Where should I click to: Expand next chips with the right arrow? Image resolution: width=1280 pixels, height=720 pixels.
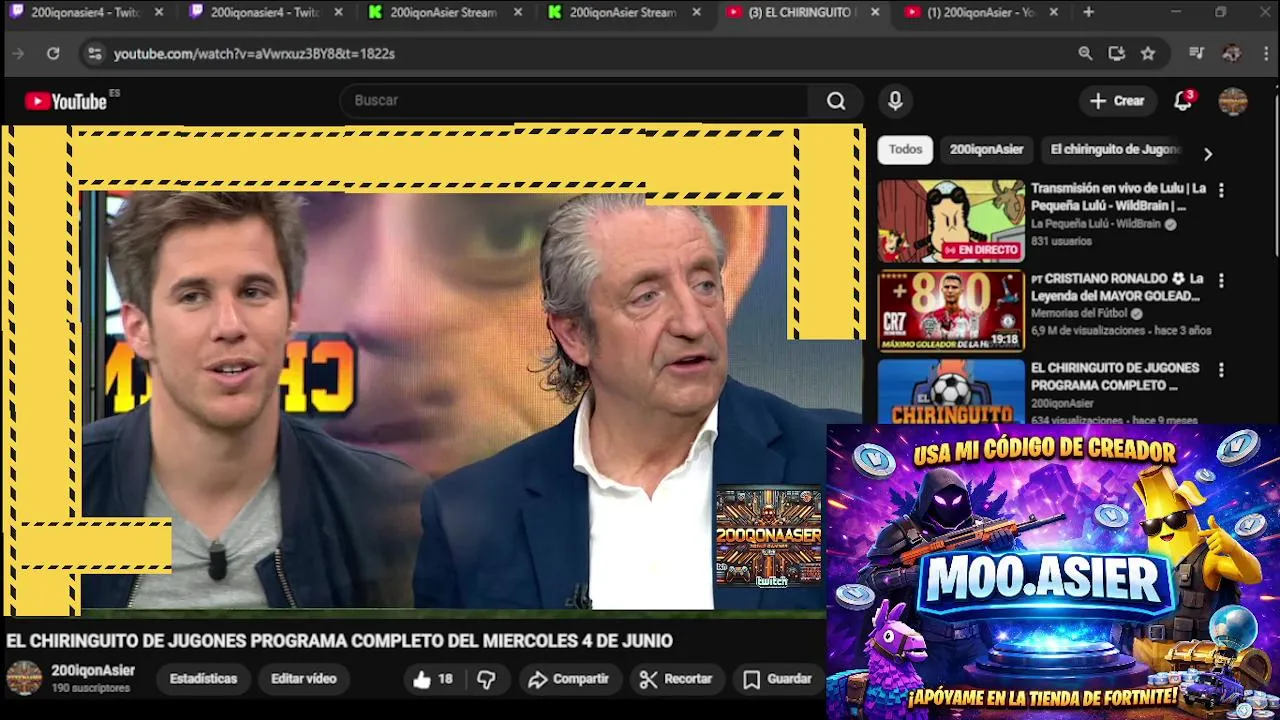(x=1207, y=153)
